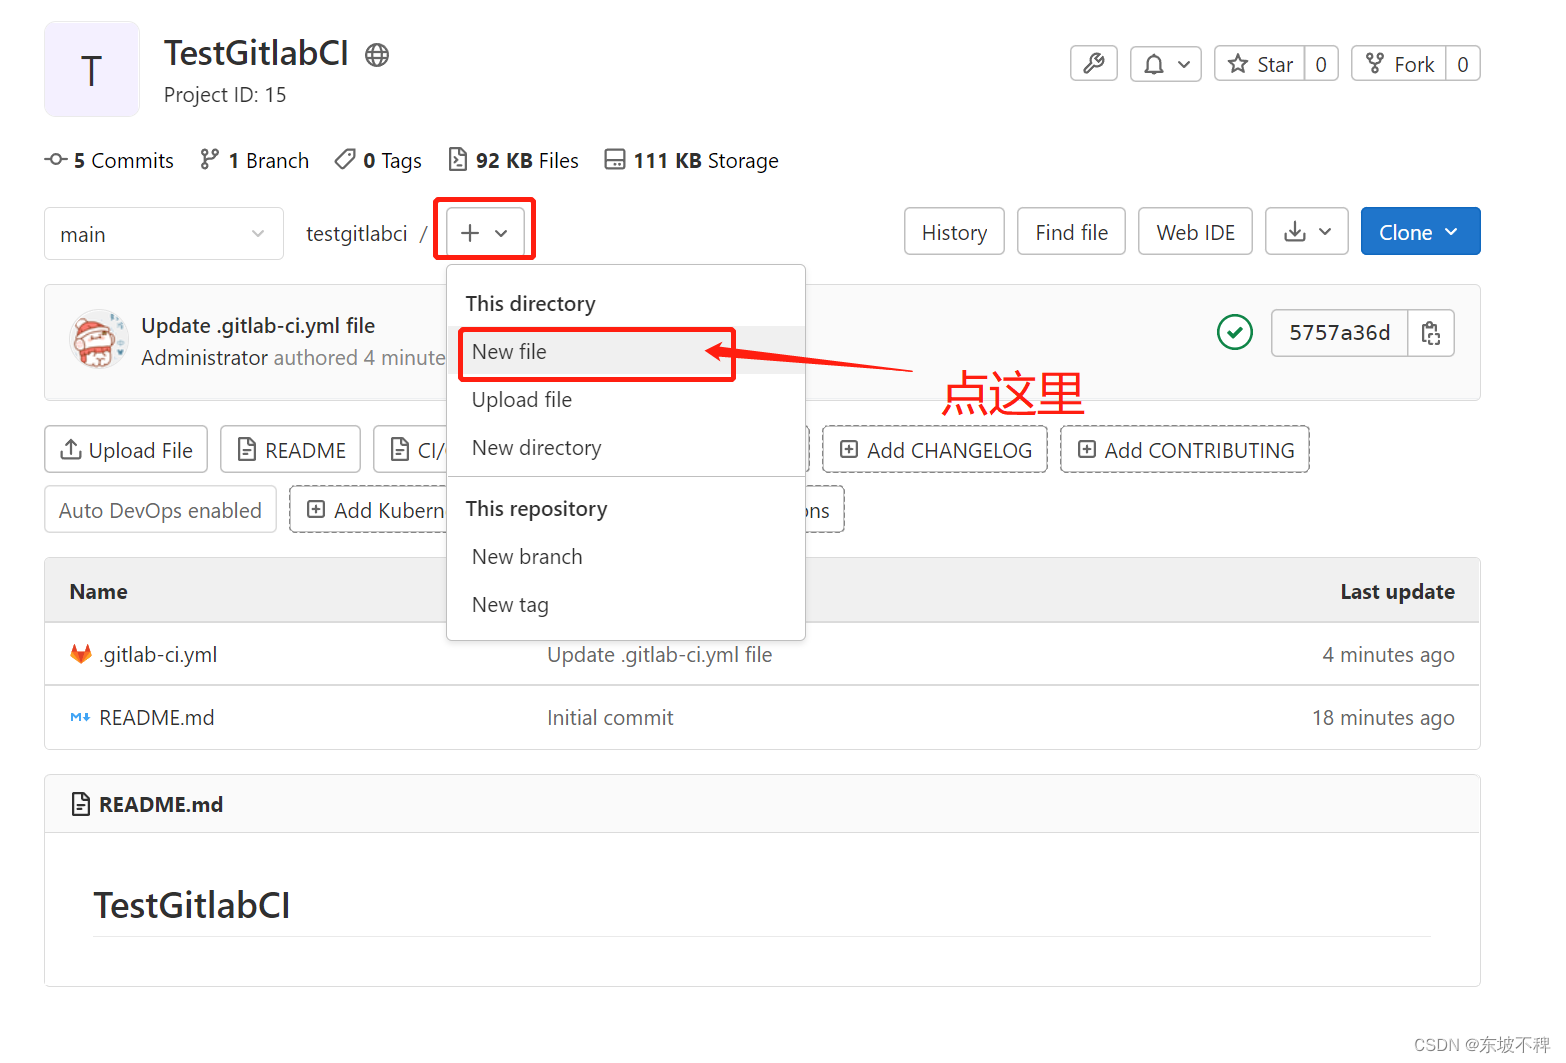Click TestGitlabCI heading in README

pyautogui.click(x=192, y=905)
